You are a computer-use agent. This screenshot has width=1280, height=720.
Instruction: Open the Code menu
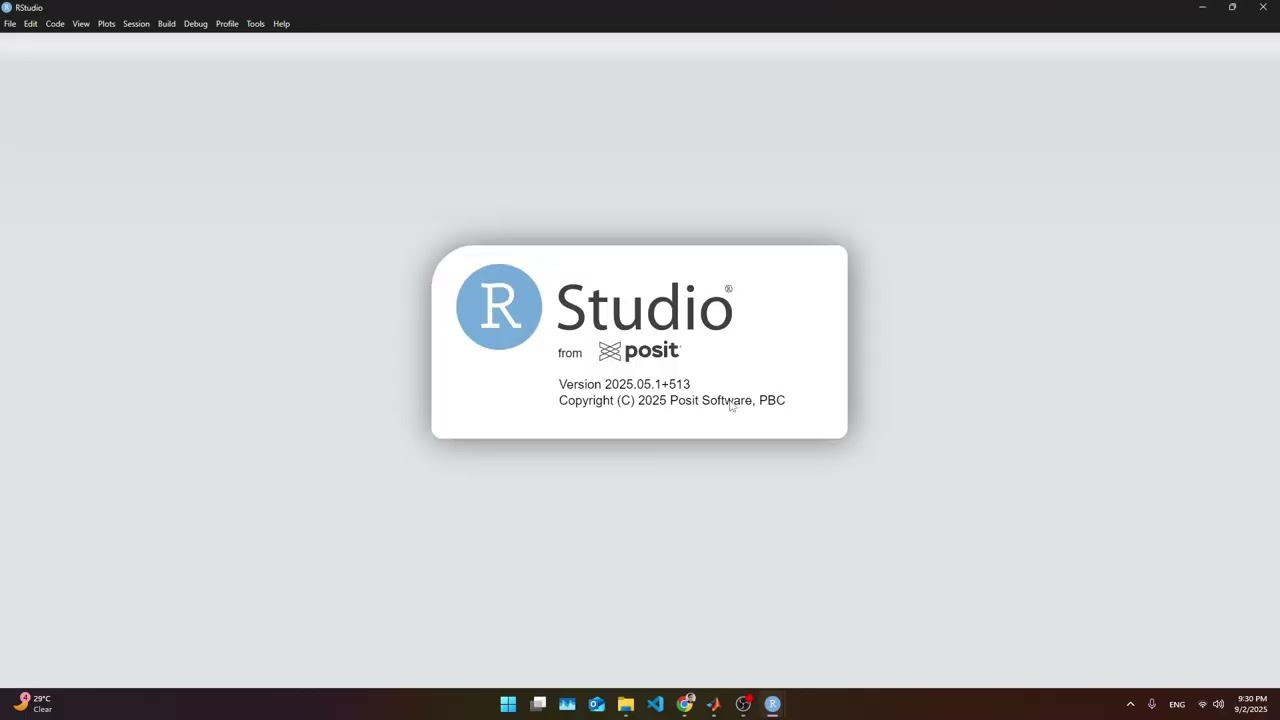tap(55, 24)
